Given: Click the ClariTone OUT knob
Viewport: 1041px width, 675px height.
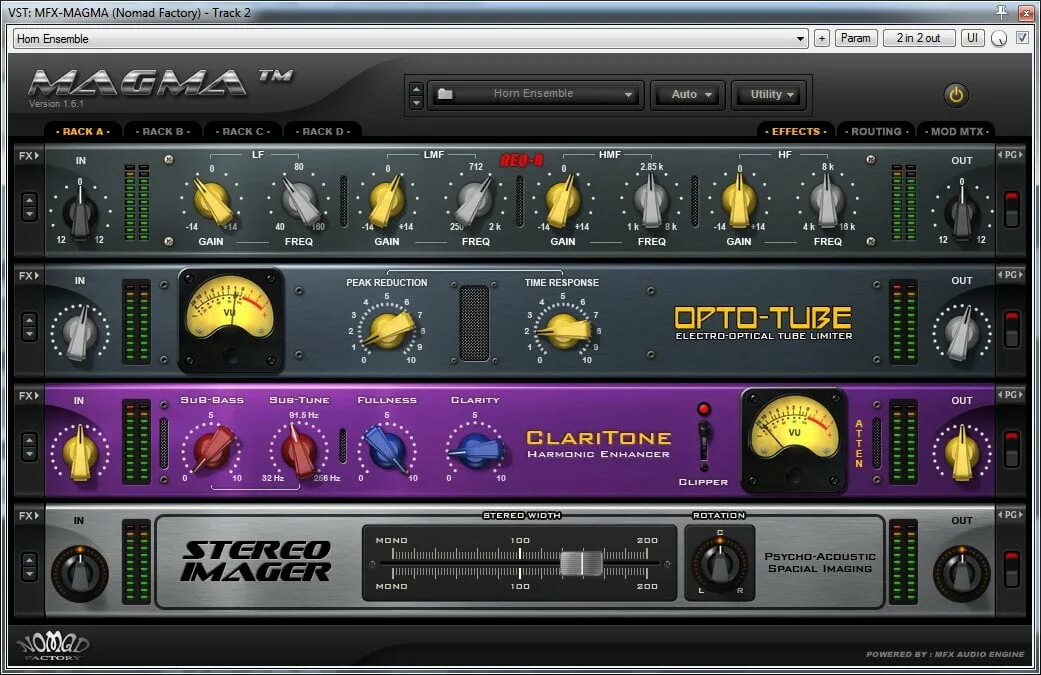Looking at the screenshot, I should coord(962,453).
